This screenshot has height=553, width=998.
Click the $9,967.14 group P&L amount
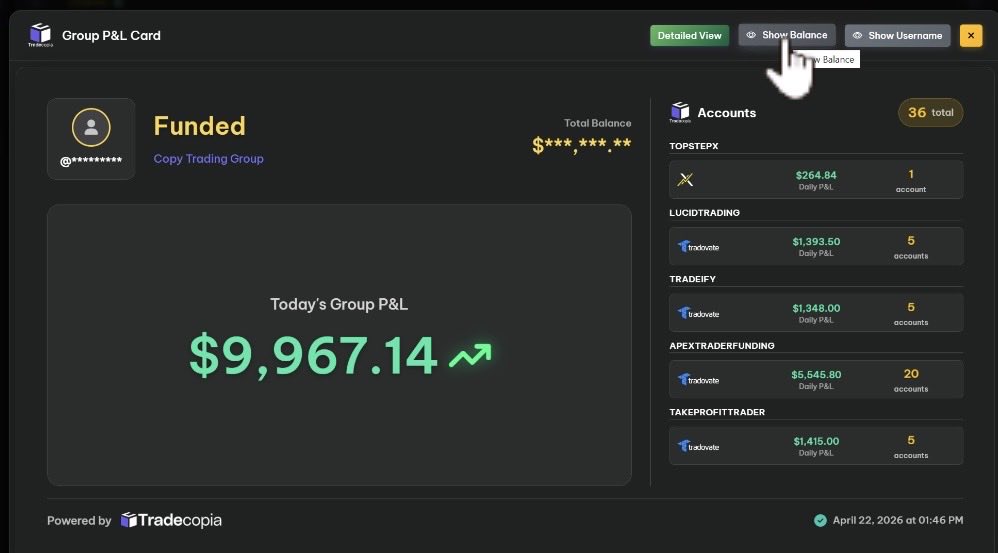313,355
